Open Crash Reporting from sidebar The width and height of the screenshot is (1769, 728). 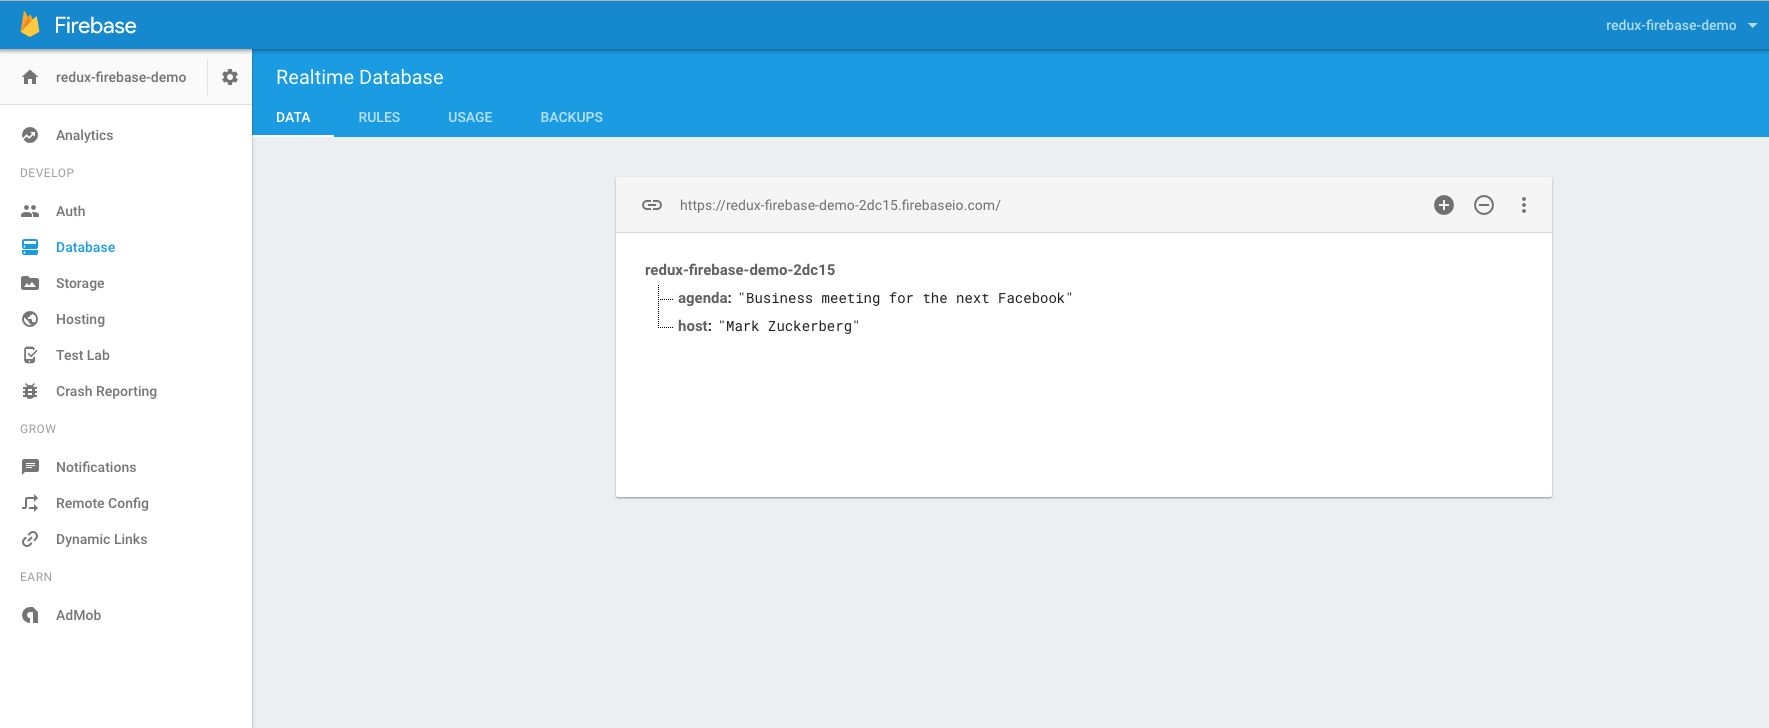tap(106, 391)
